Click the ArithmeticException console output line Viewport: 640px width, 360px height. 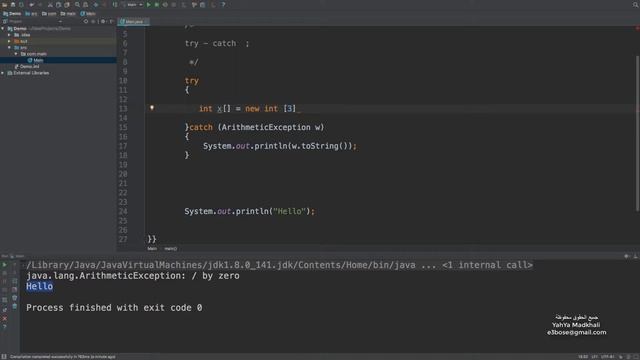133,276
